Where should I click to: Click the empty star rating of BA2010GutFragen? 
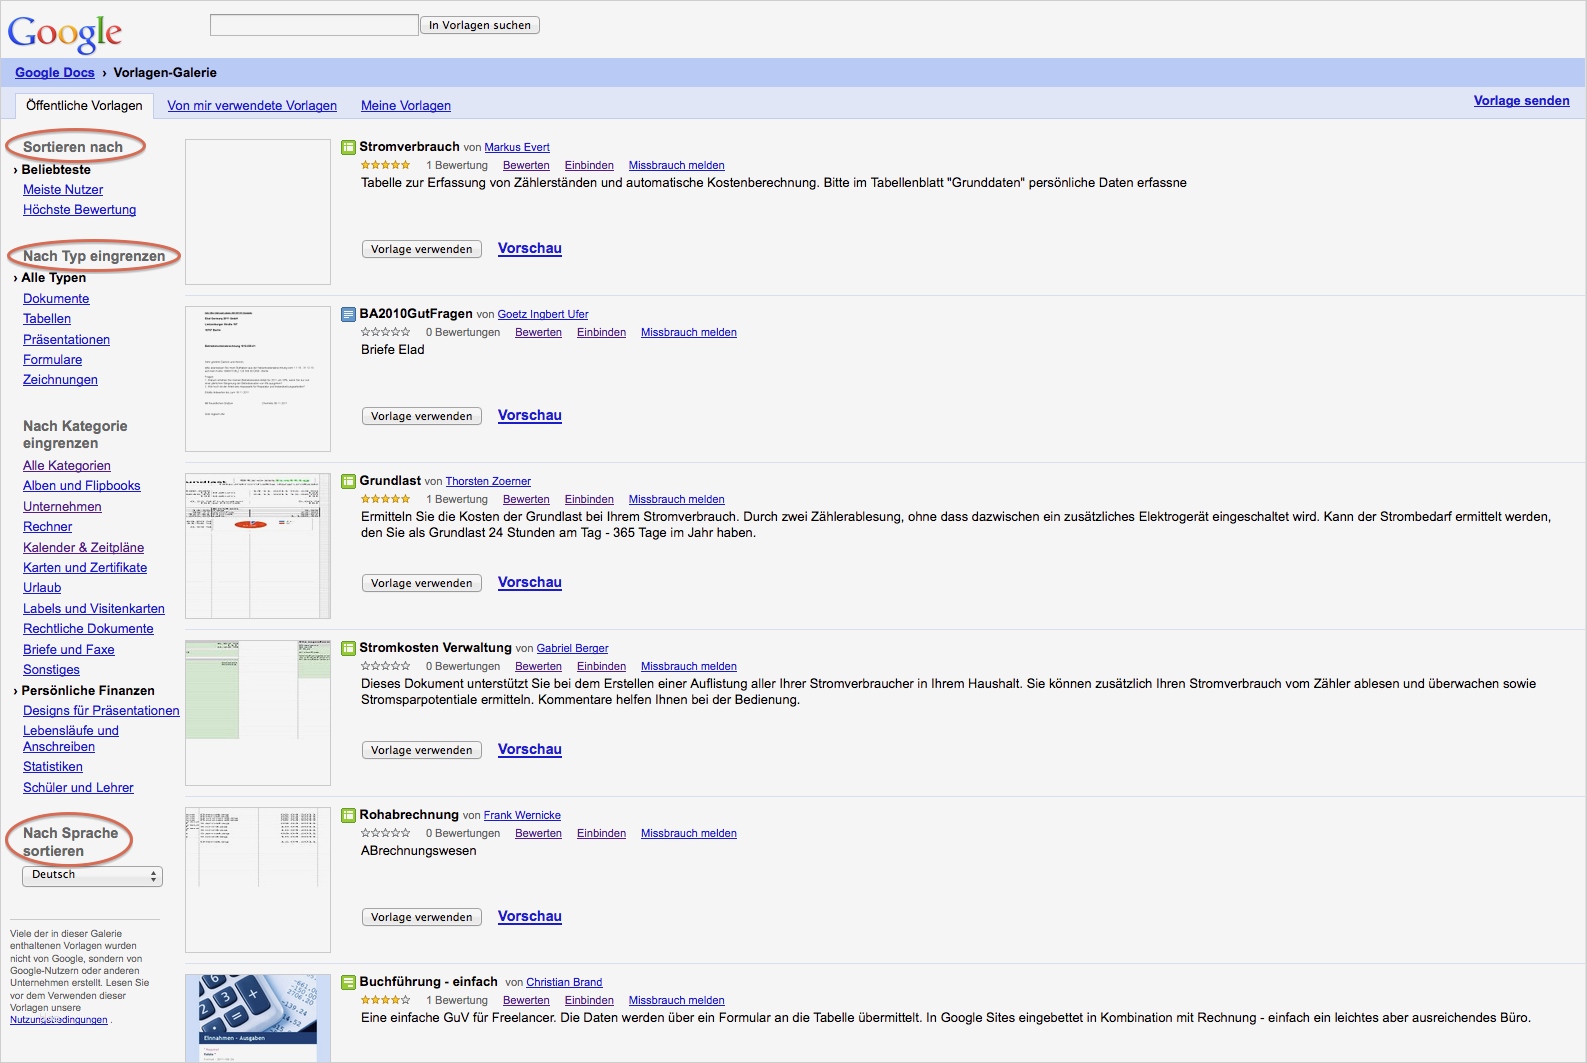tap(386, 332)
